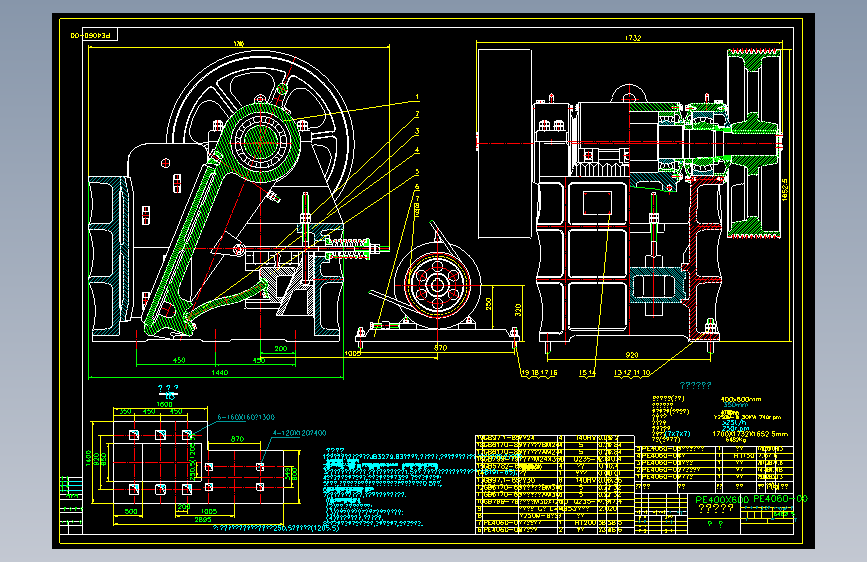Click the 920 dimension under the side view
The height and width of the screenshot is (562, 867).
pos(631,355)
